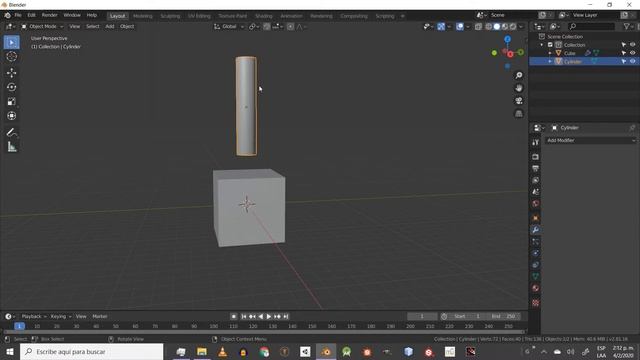Screen dimensions: 640x360
Task: Expand the Cube tree item
Action: [550, 53]
